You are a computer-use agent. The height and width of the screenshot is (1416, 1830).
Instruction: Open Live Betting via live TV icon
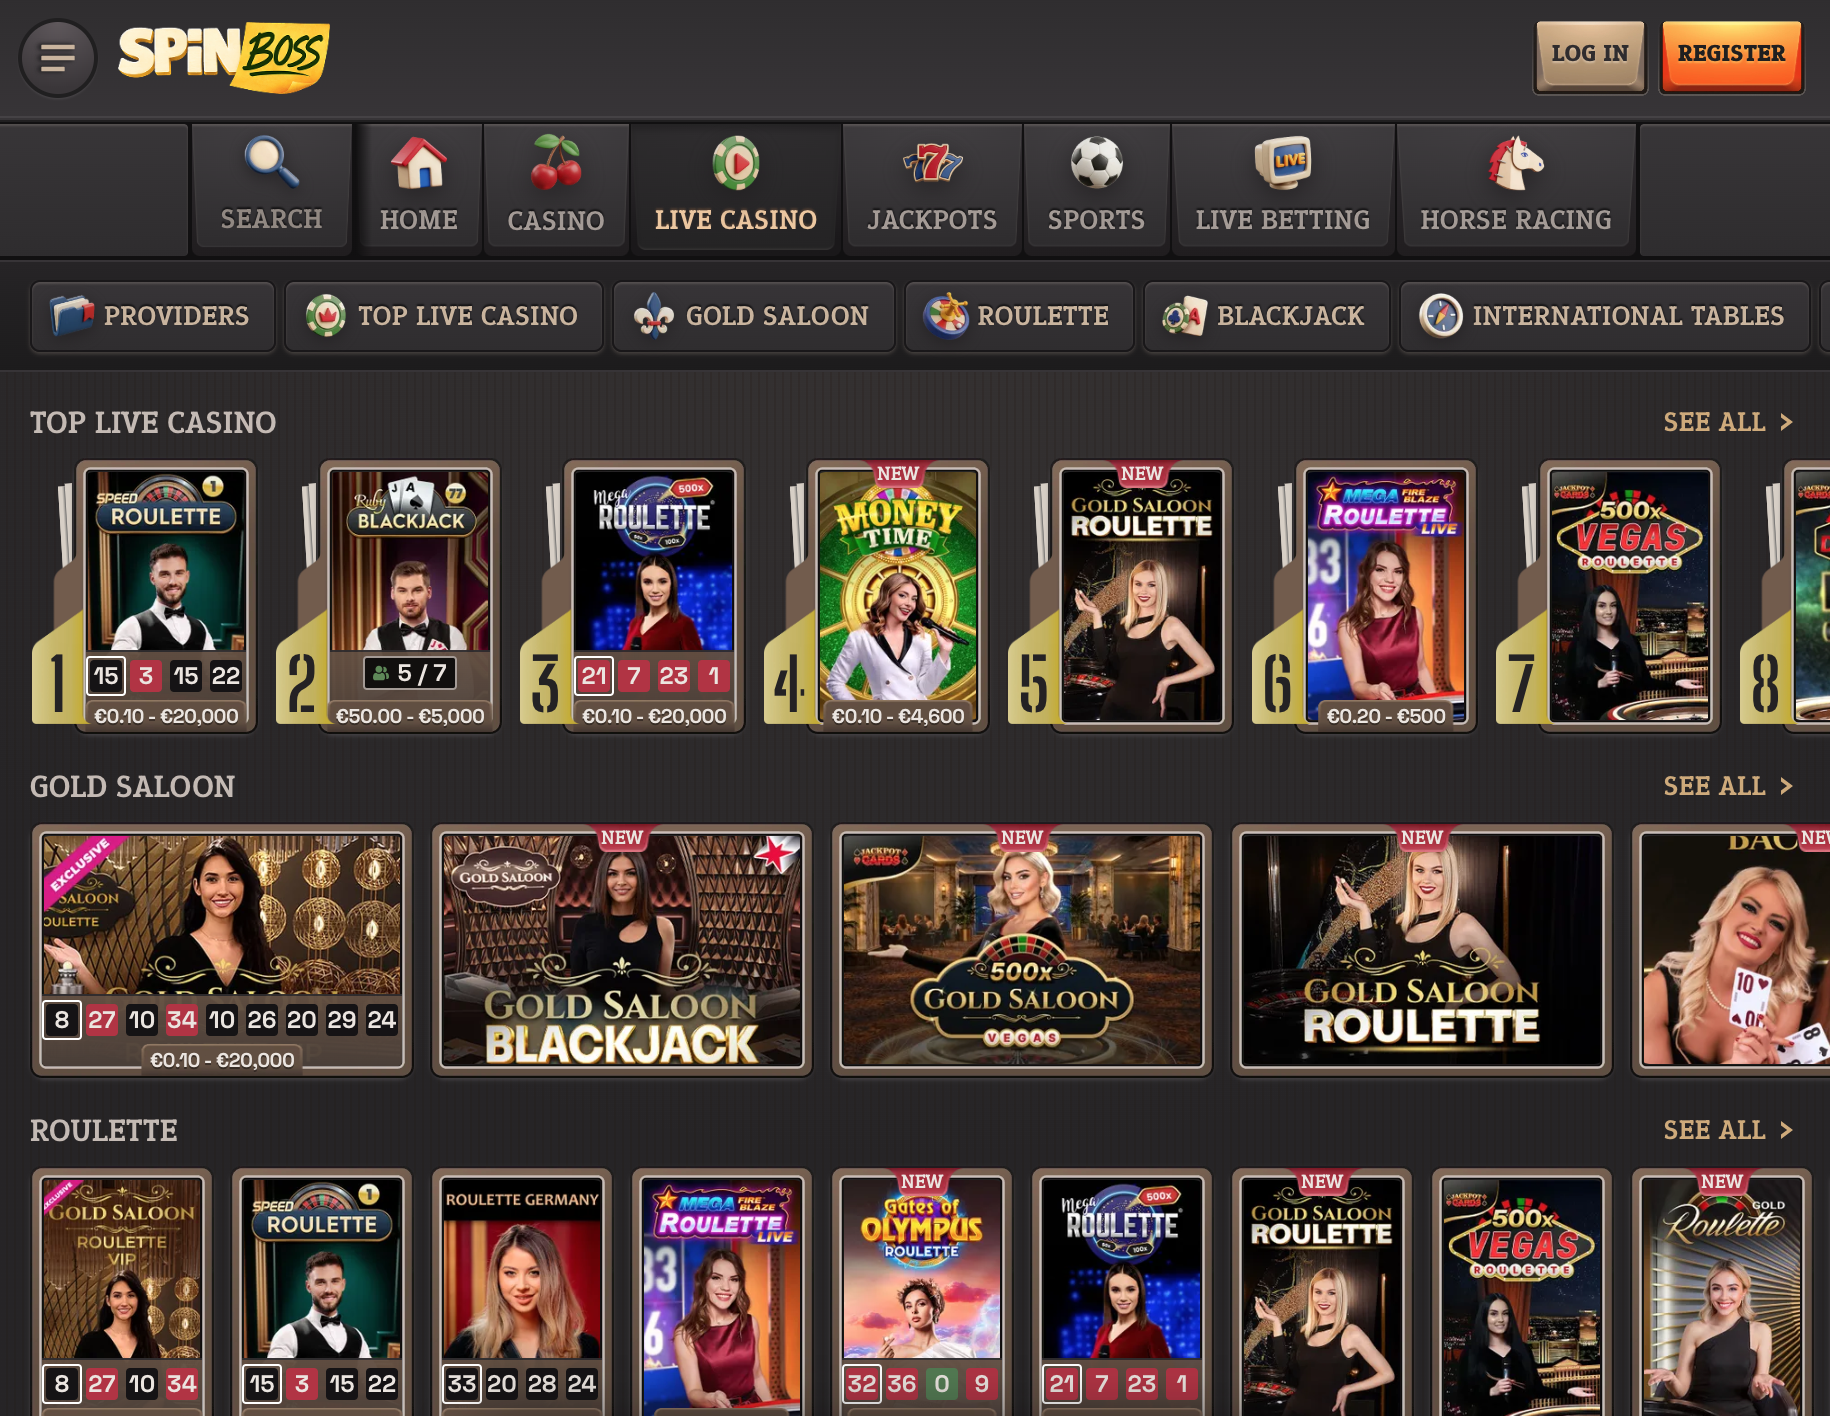pos(1283,162)
